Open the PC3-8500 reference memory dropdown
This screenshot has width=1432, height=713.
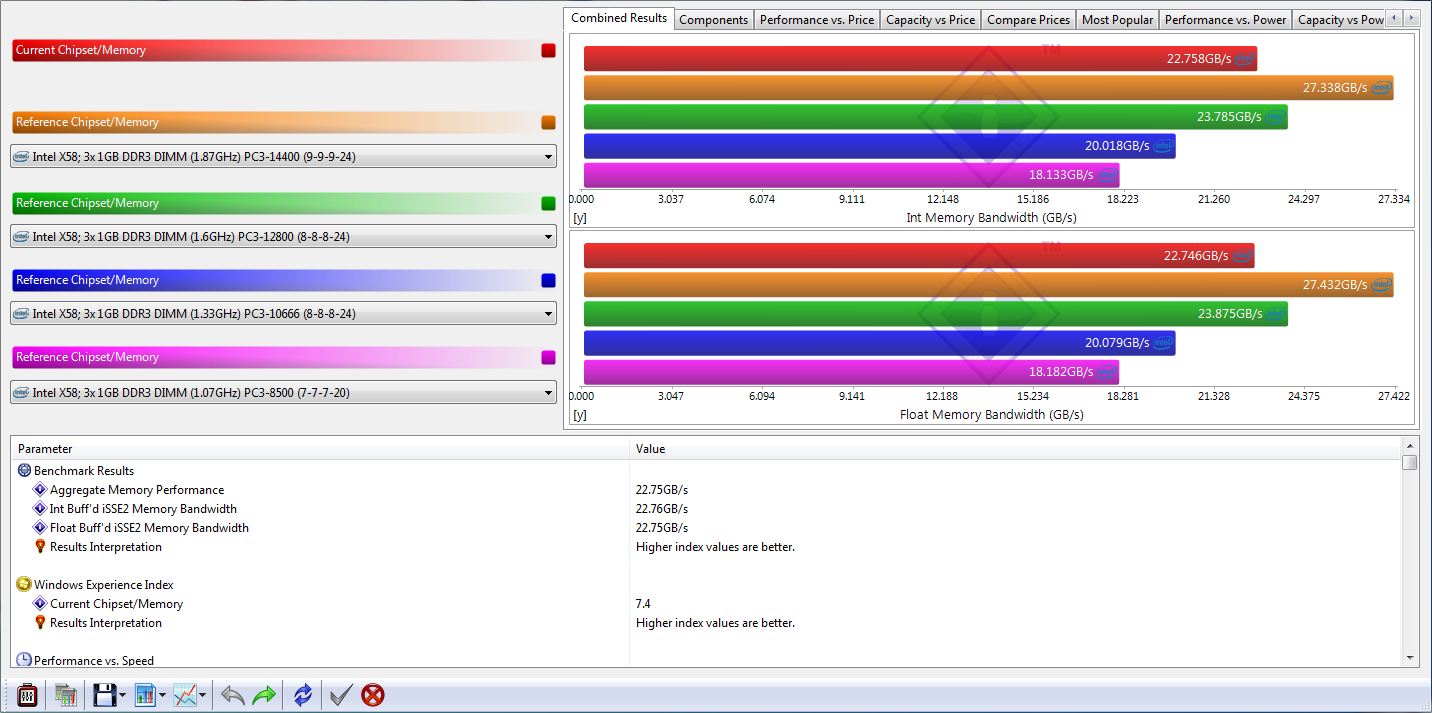point(283,393)
